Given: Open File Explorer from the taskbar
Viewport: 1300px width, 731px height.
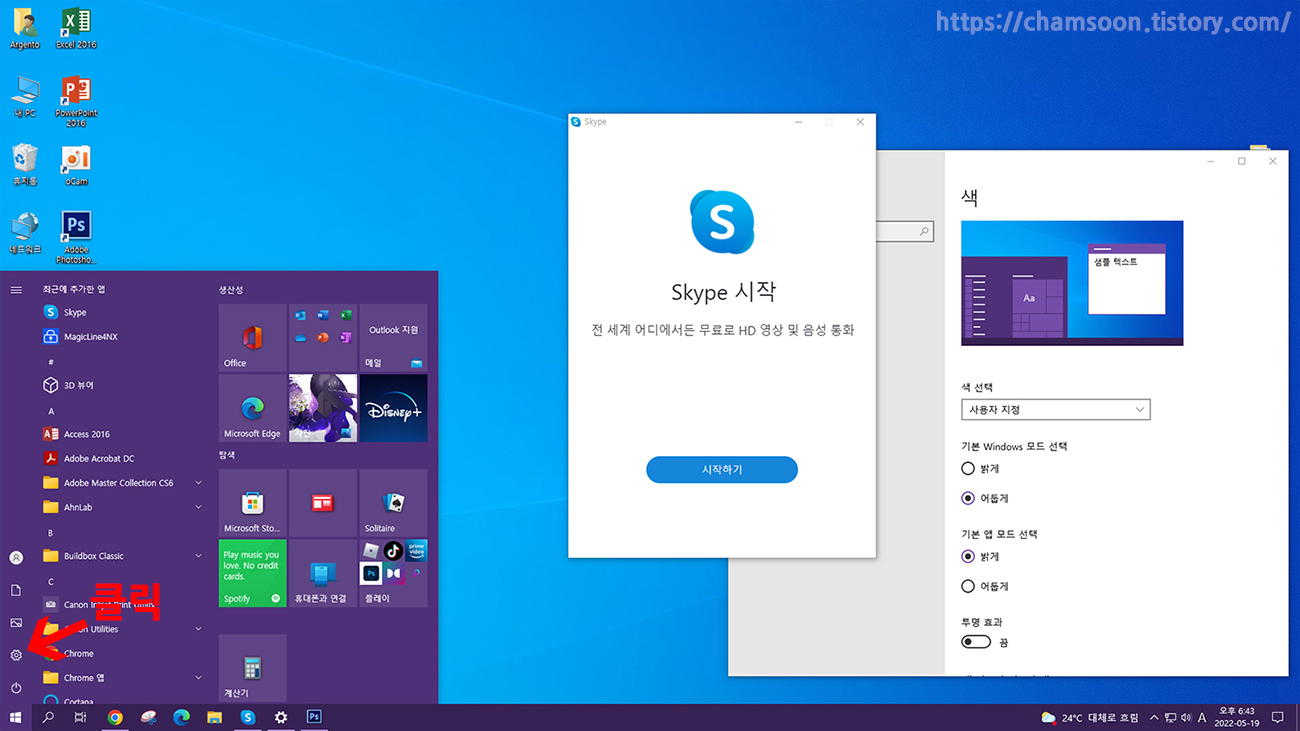Looking at the screenshot, I should pos(214,717).
